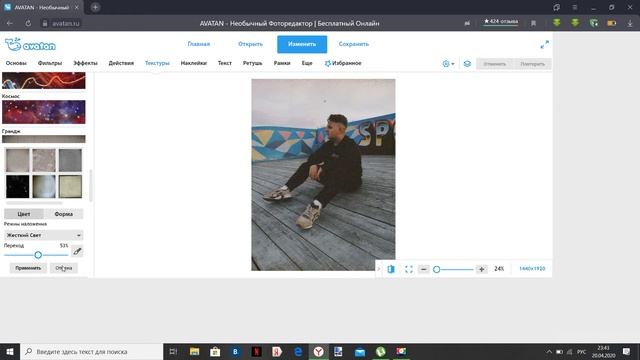
Task: Click the avatan.ru address field
Action: (x=61, y=24)
